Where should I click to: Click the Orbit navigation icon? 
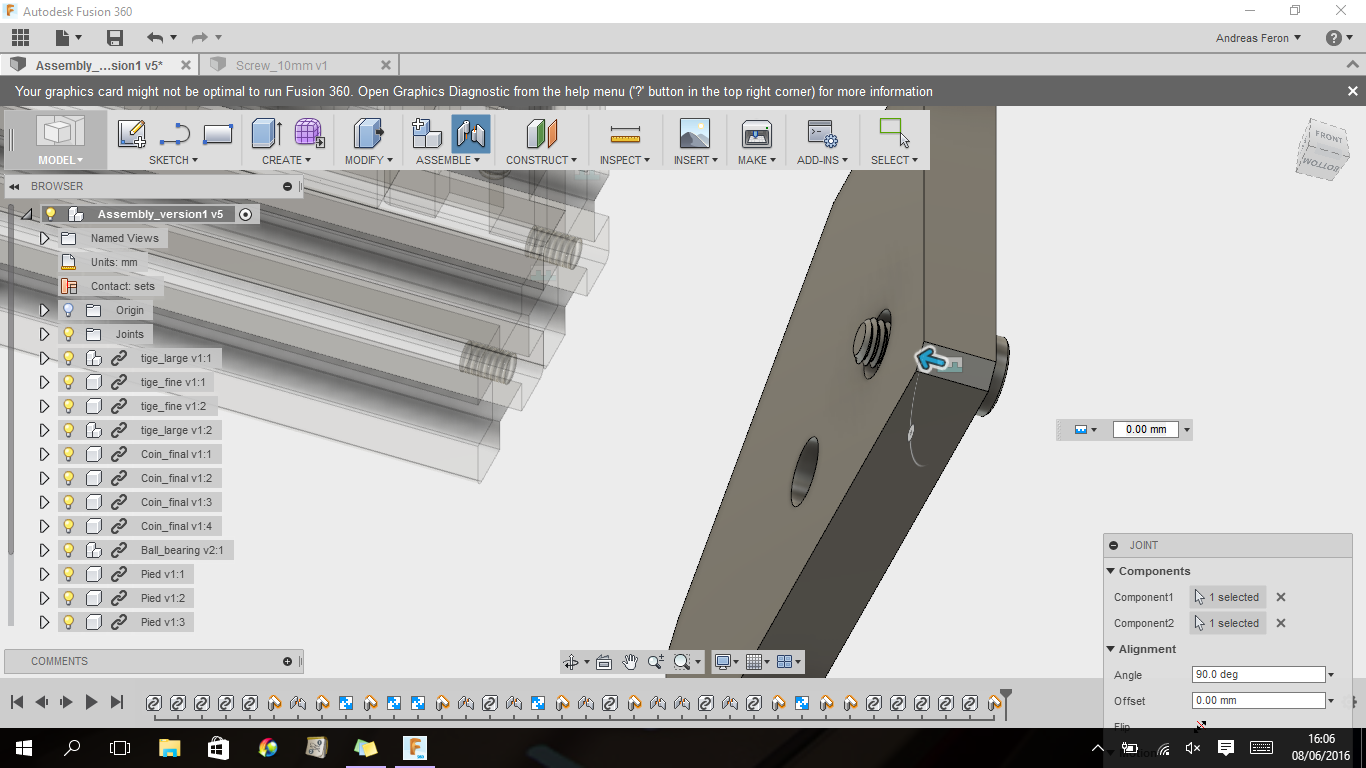pyautogui.click(x=571, y=662)
